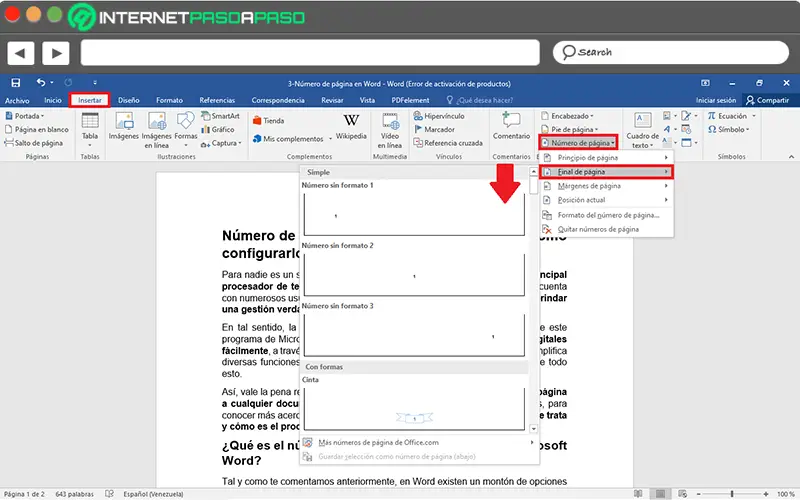Choose Posición actual option
Viewport: 800px width, 500px height.
[x=606, y=200]
